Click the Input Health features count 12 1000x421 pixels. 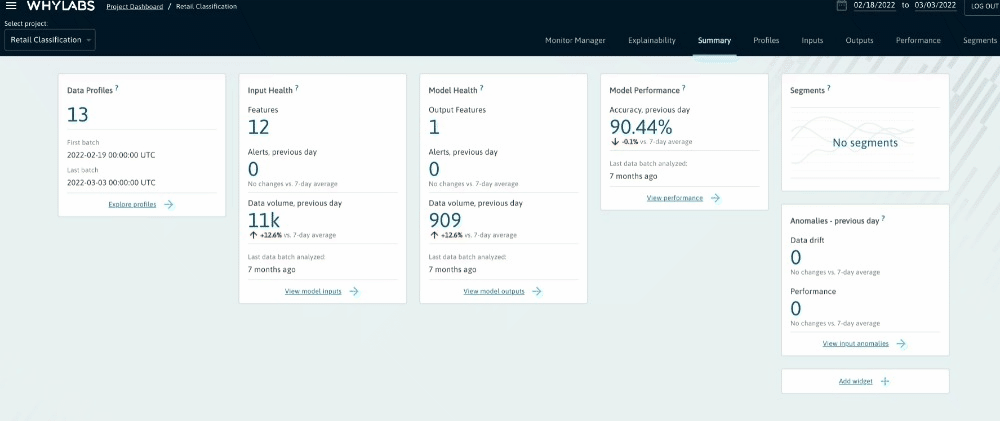(x=258, y=127)
